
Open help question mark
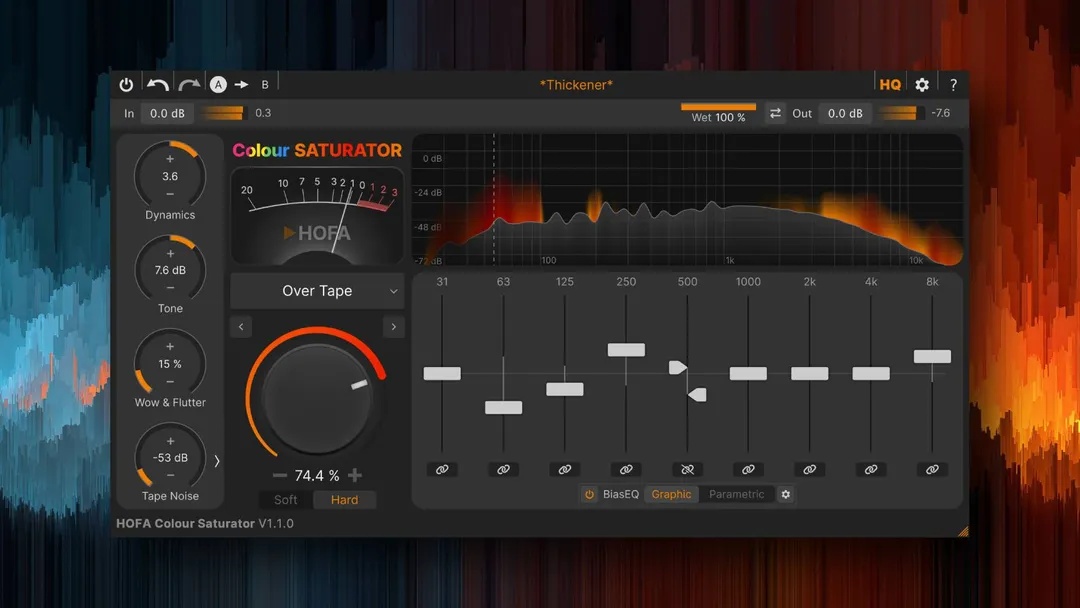(x=953, y=85)
